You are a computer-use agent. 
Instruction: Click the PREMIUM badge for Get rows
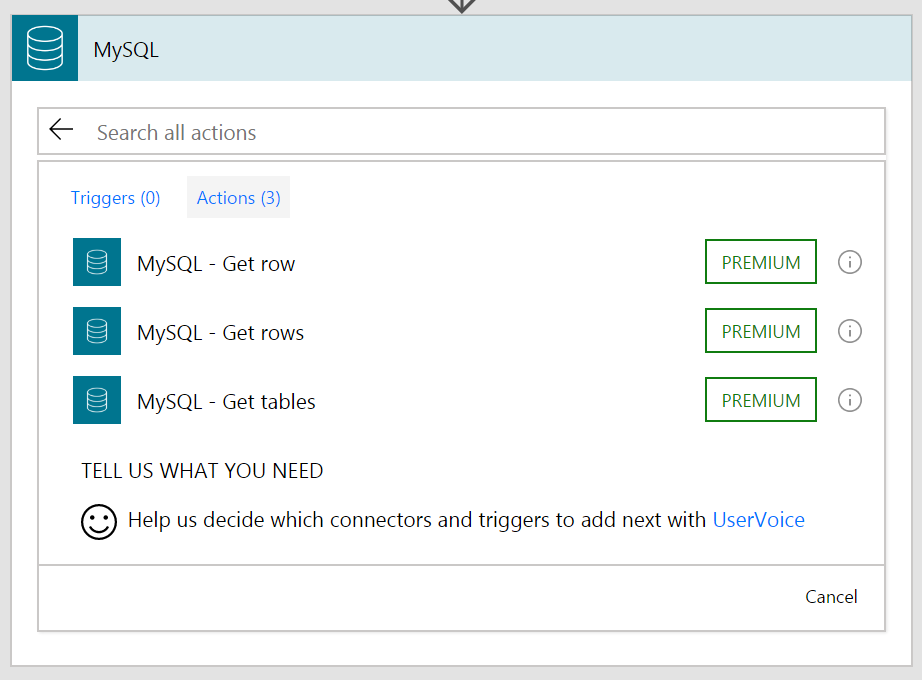(x=760, y=331)
